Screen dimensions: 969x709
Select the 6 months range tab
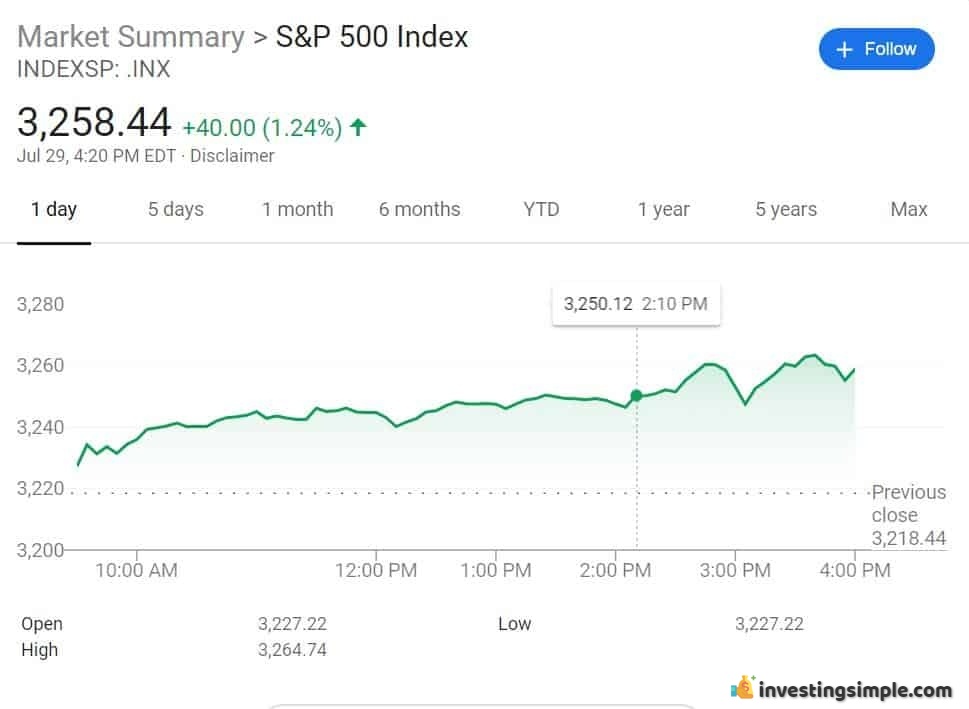(x=420, y=210)
